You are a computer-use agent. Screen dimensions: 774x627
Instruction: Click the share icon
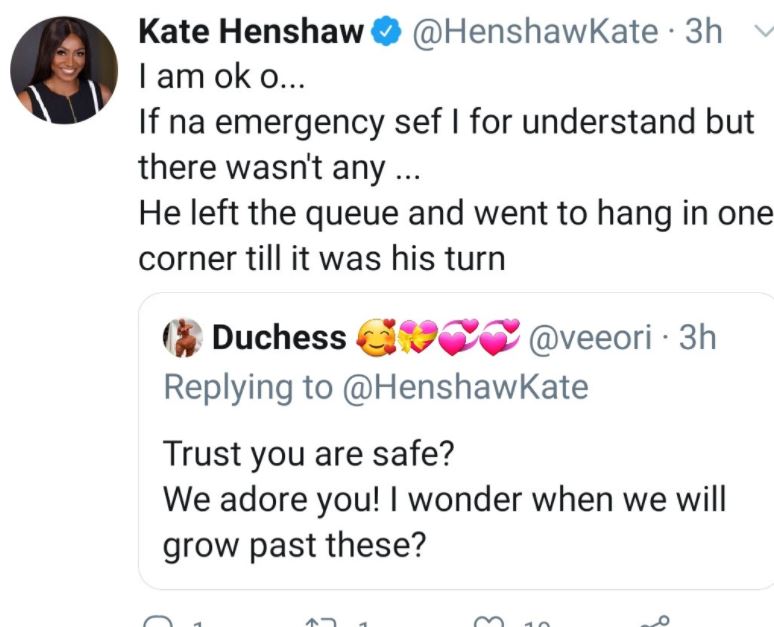656,620
